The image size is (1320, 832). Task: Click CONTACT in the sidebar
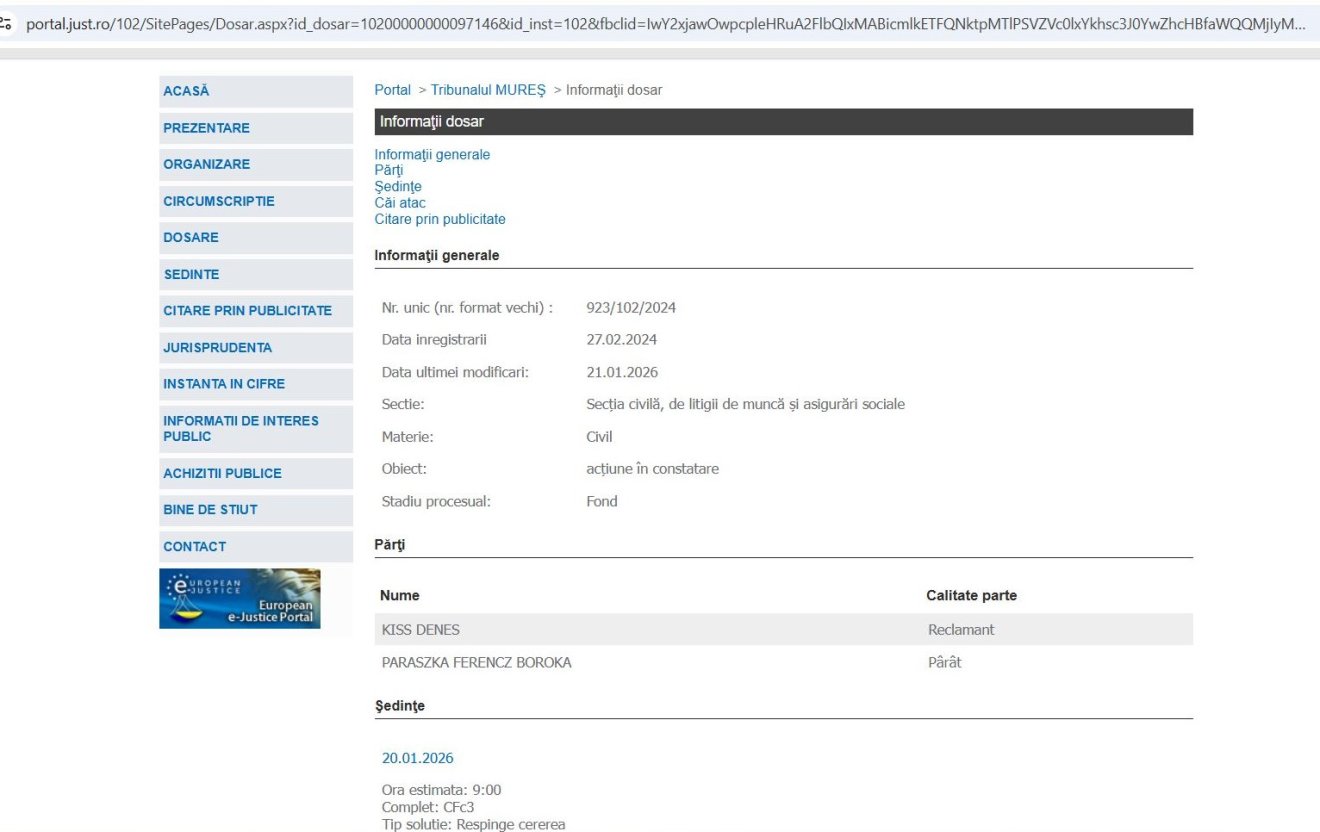tap(195, 546)
